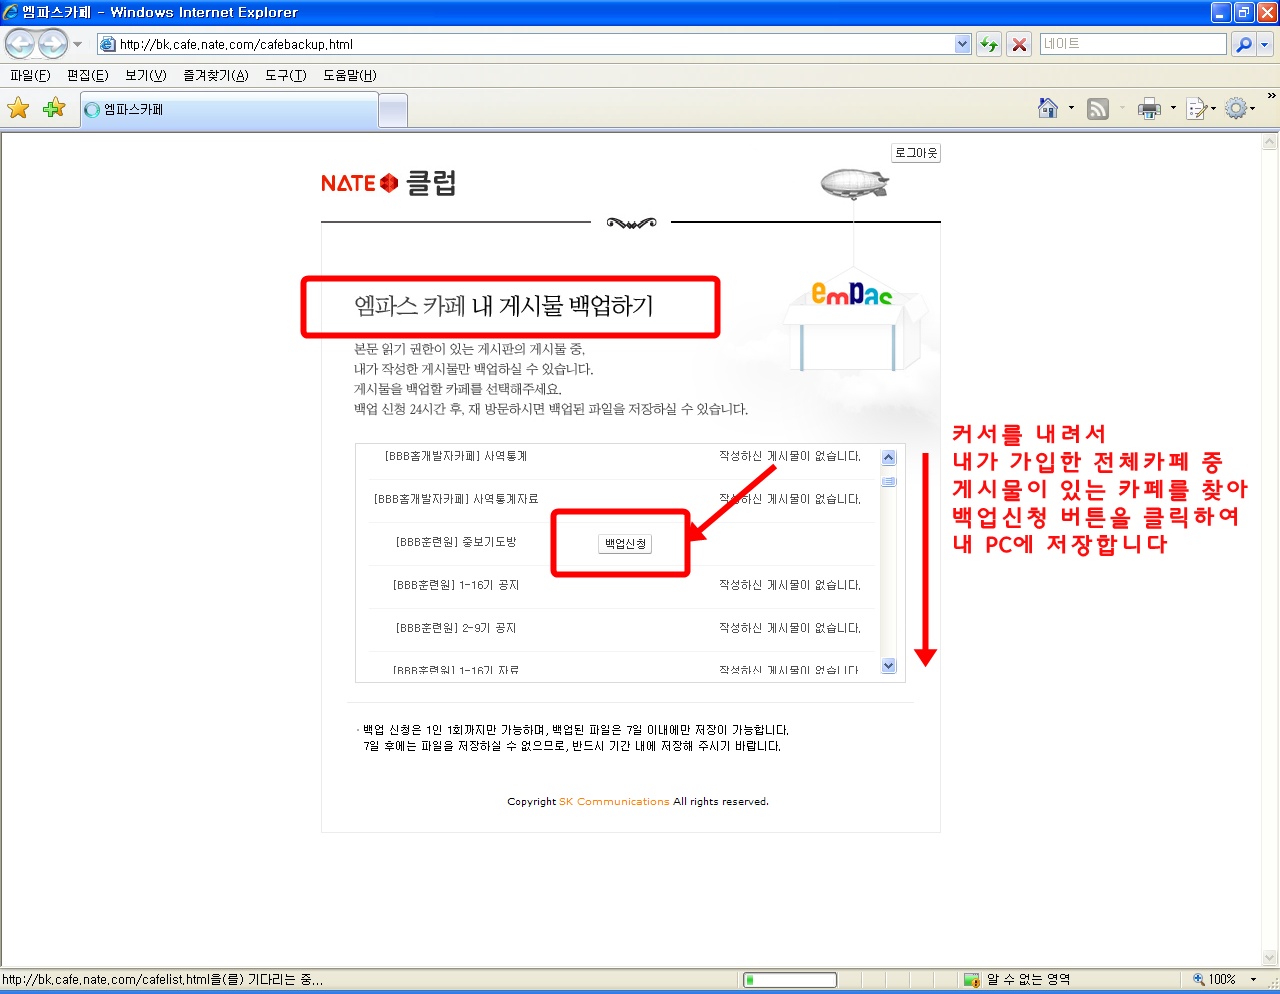Click the page scrollbar up arrow
The height and width of the screenshot is (994, 1280).
click(1270, 142)
